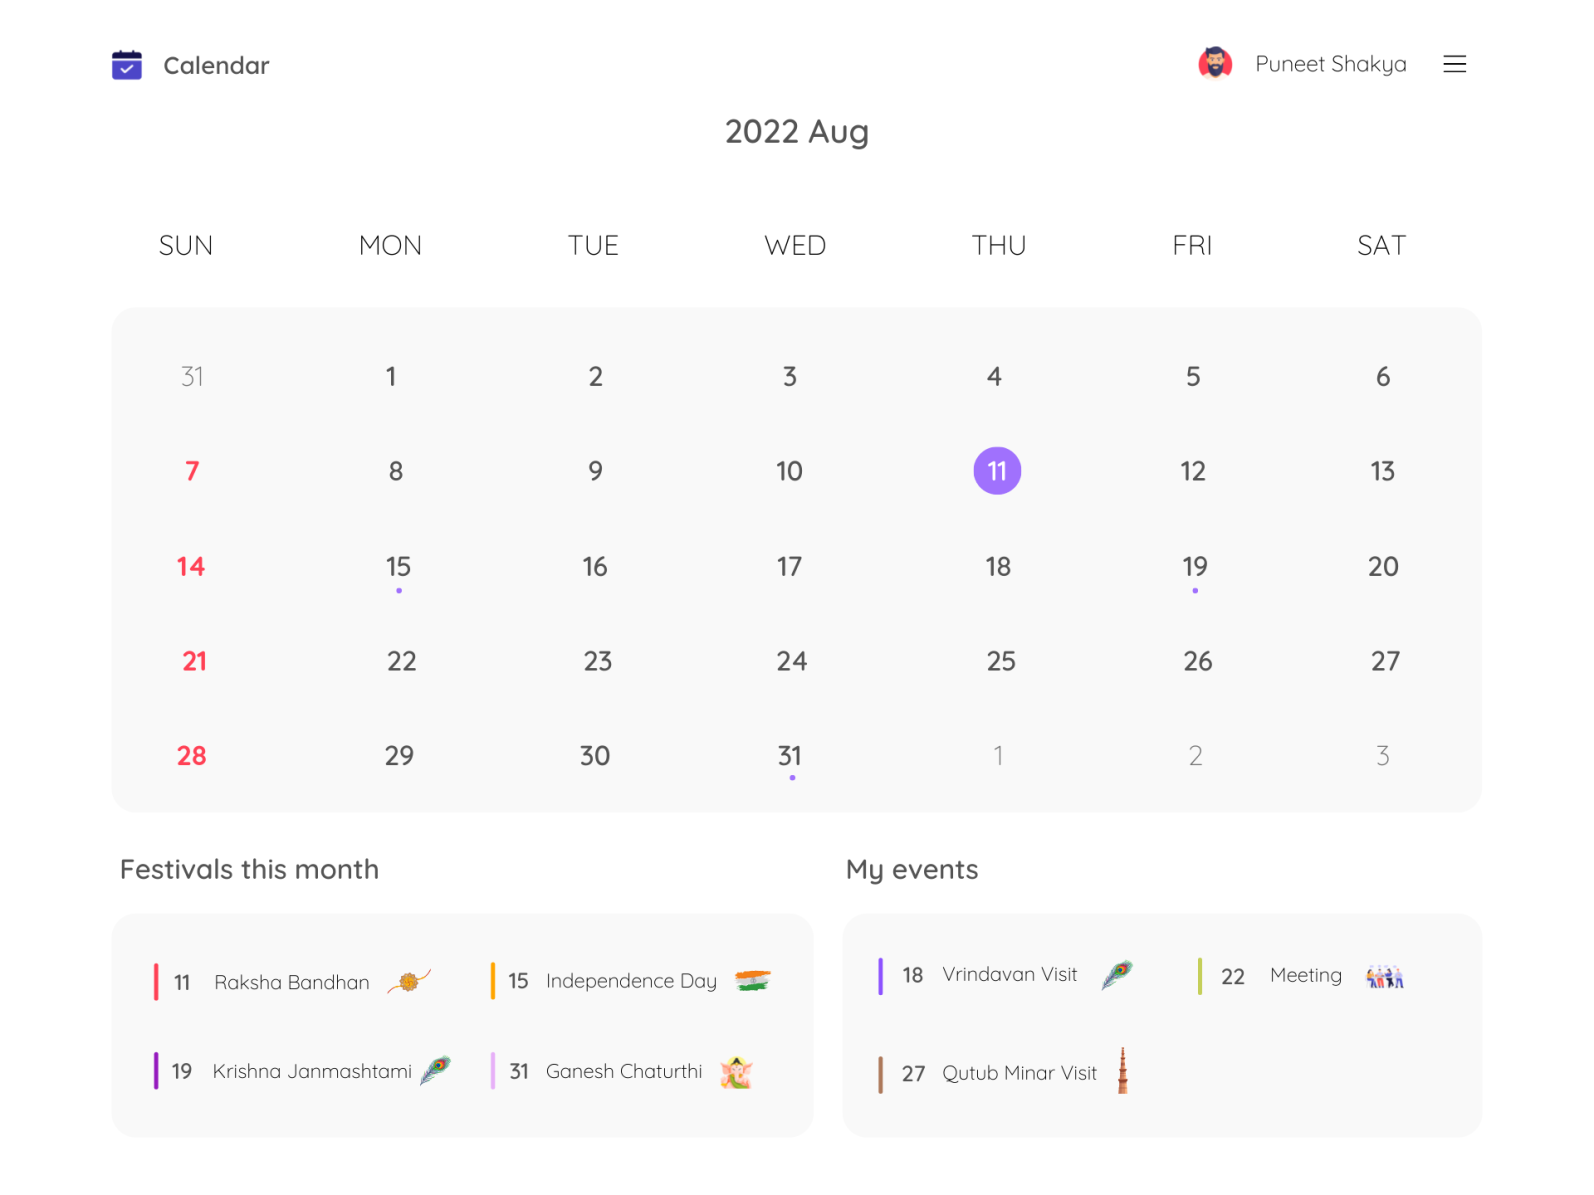Click the SAT weekday header
This screenshot has height=1195, width=1594.
pos(1381,246)
